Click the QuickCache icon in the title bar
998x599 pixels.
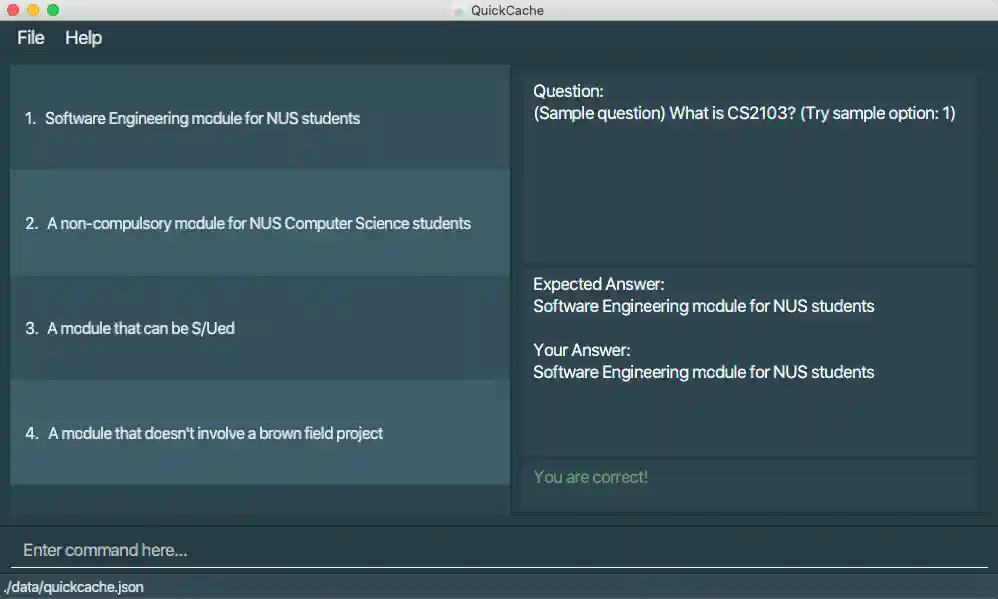tap(458, 10)
